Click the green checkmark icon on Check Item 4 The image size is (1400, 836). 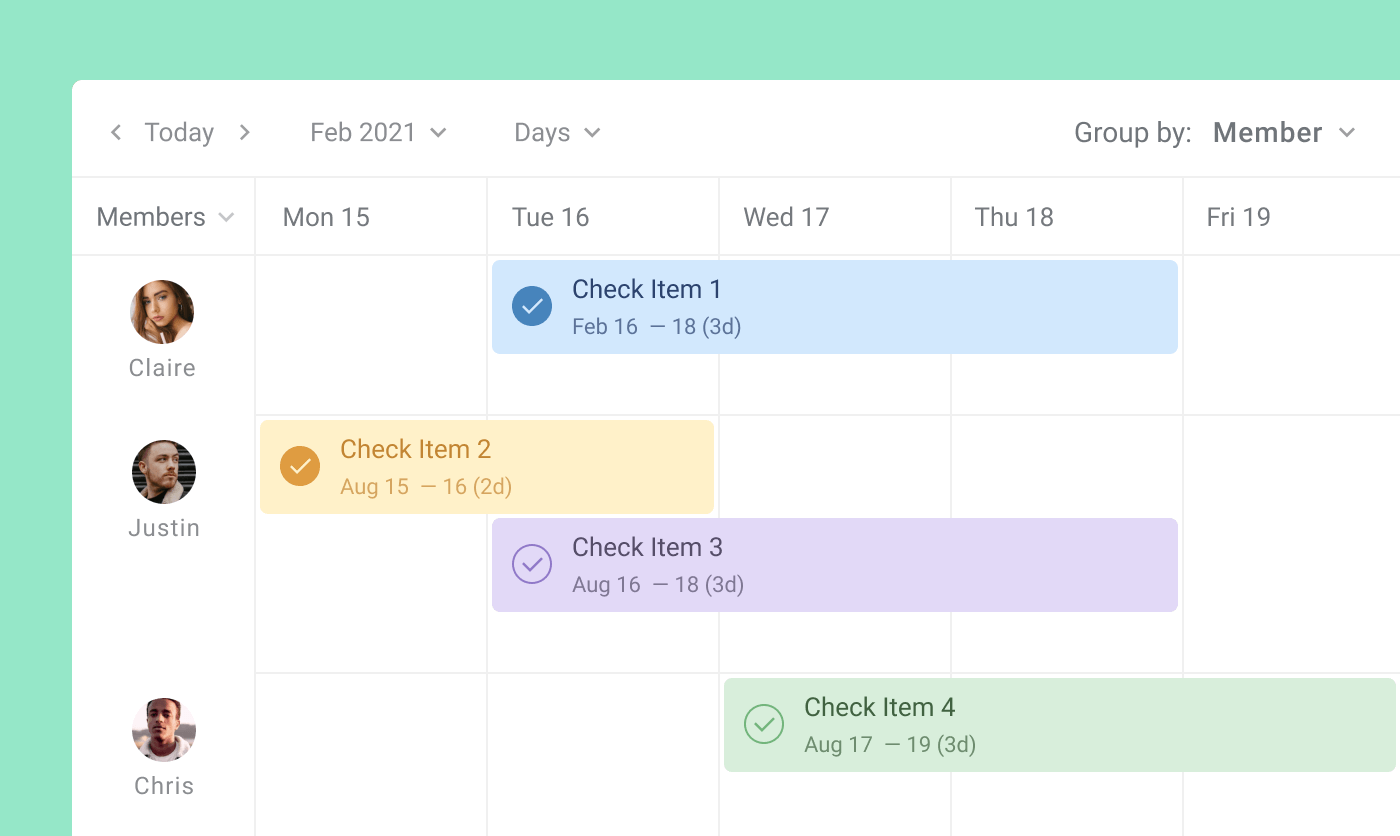(x=764, y=724)
